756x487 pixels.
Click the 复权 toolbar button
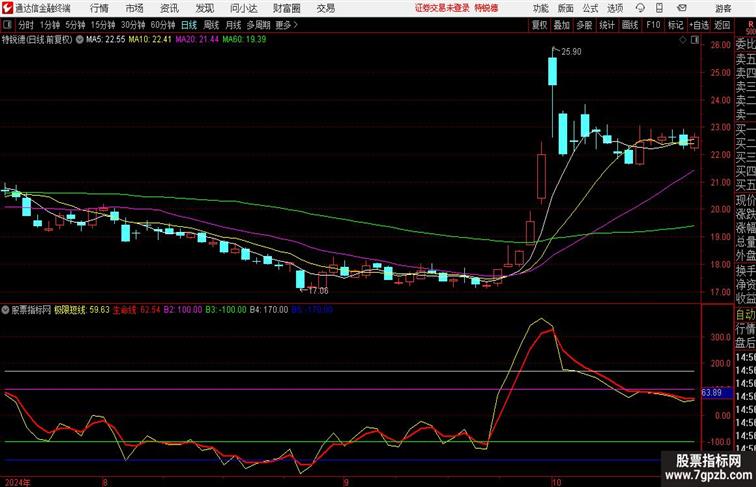[540, 25]
